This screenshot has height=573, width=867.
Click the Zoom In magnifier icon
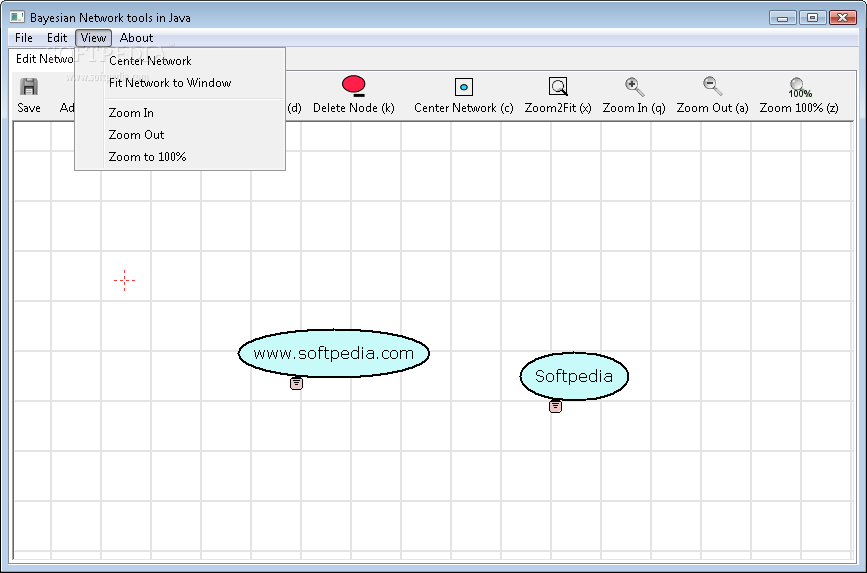(x=634, y=87)
